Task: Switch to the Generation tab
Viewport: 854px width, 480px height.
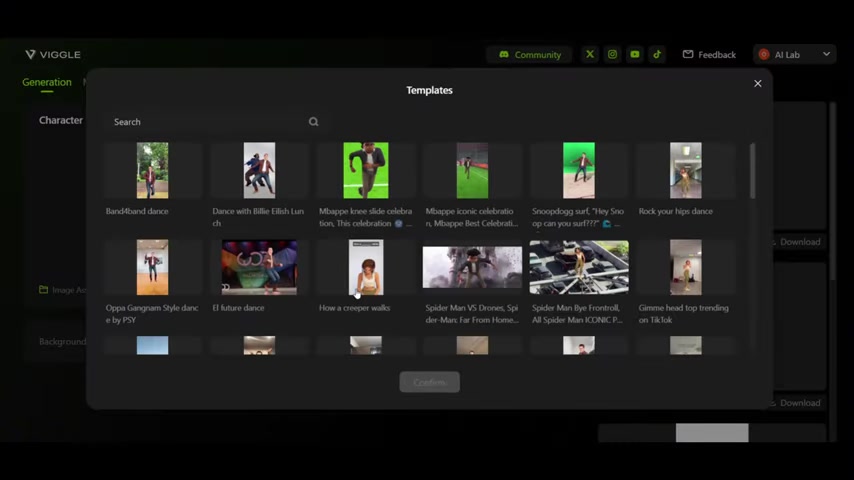Action: [47, 82]
